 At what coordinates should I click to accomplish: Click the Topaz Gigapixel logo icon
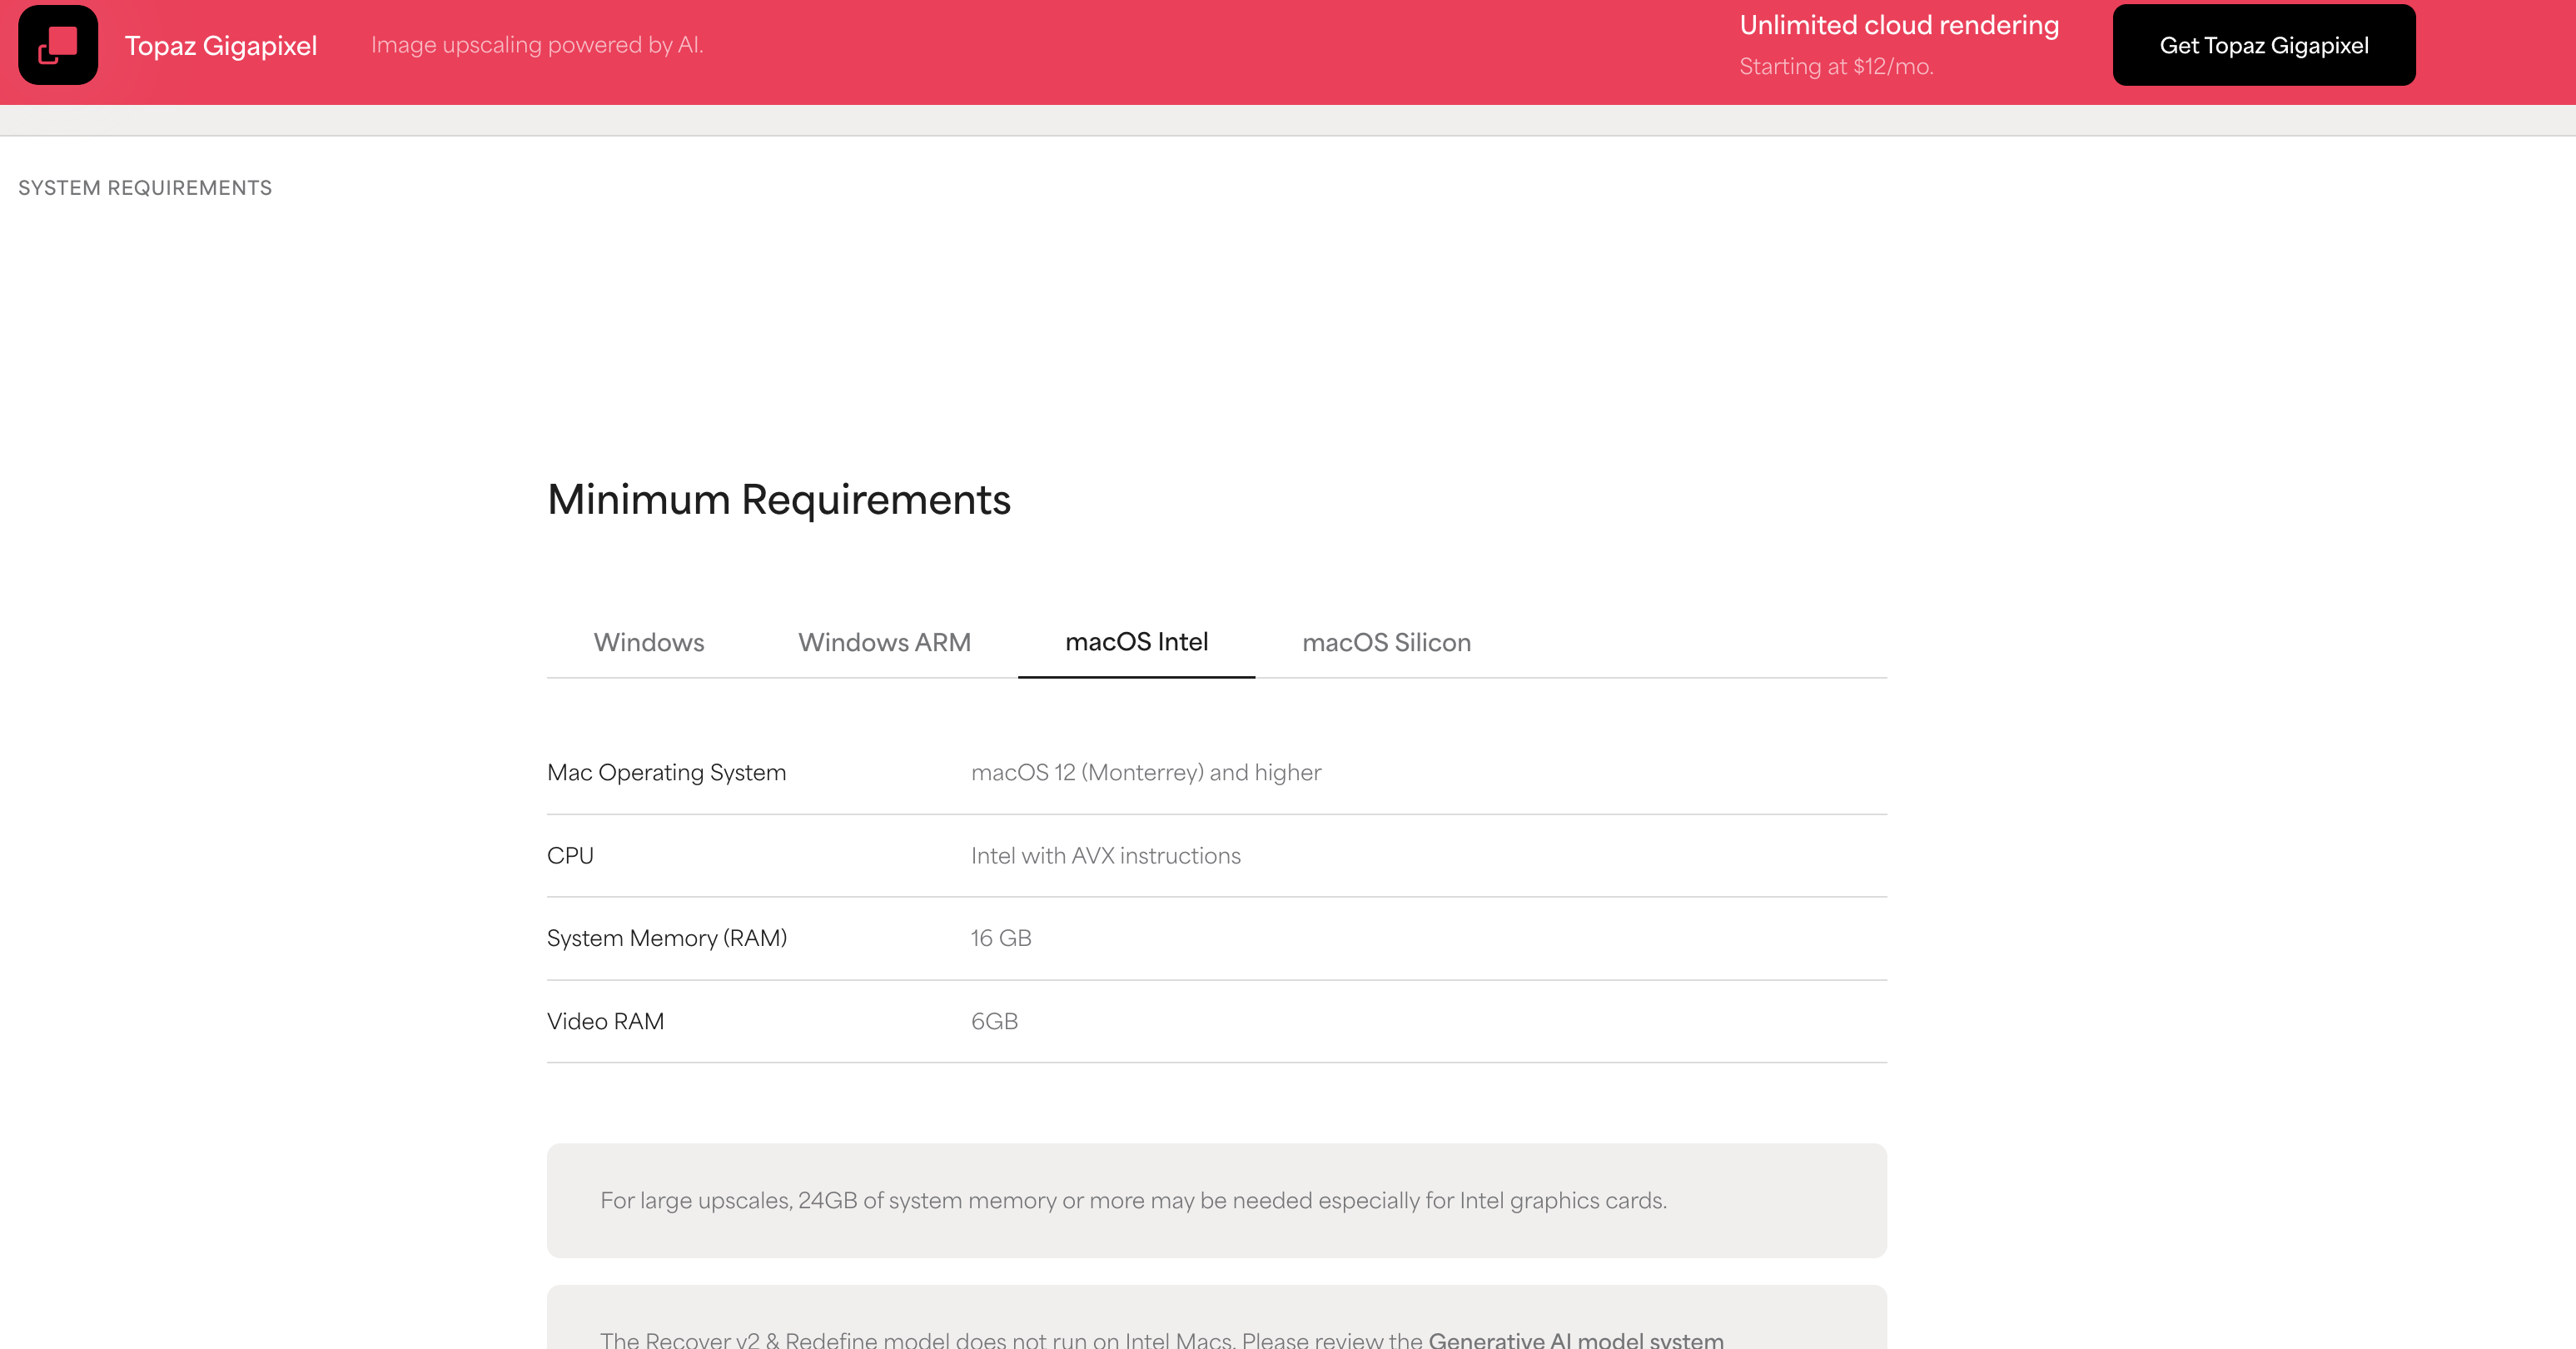pos(58,45)
